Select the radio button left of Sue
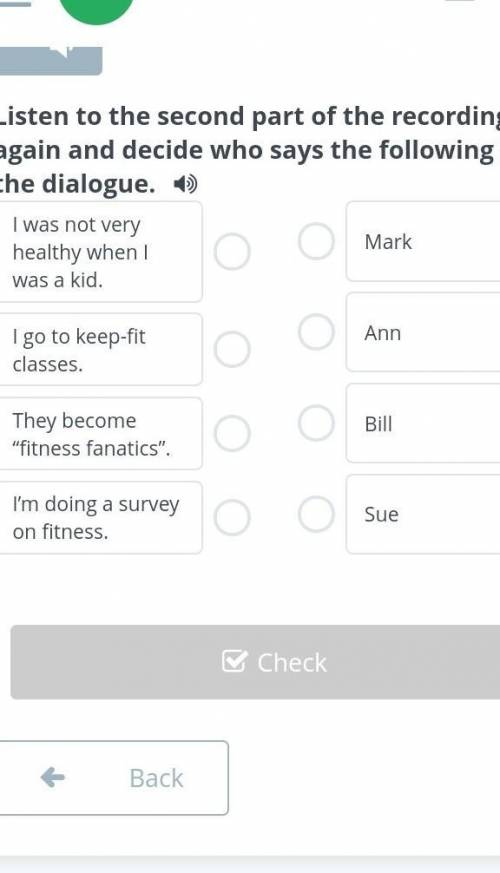Screen dimensions: 500x873 tap(316, 514)
